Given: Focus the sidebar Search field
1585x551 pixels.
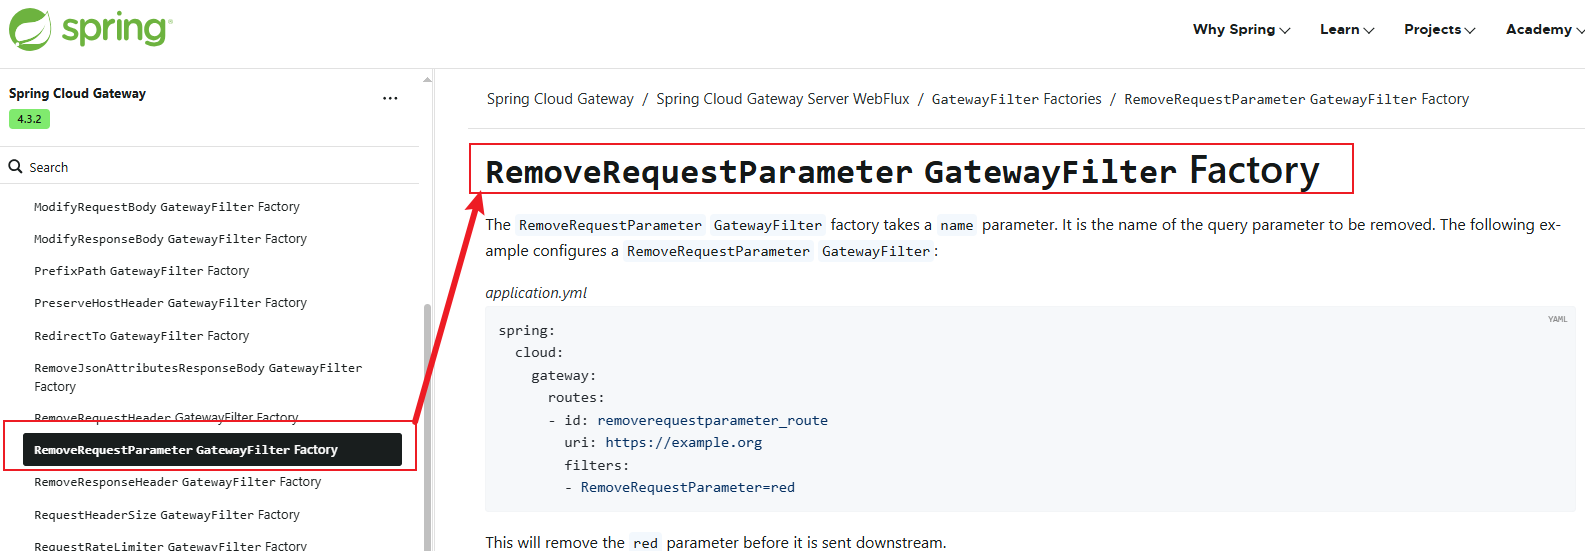Looking at the screenshot, I should pos(210,167).
